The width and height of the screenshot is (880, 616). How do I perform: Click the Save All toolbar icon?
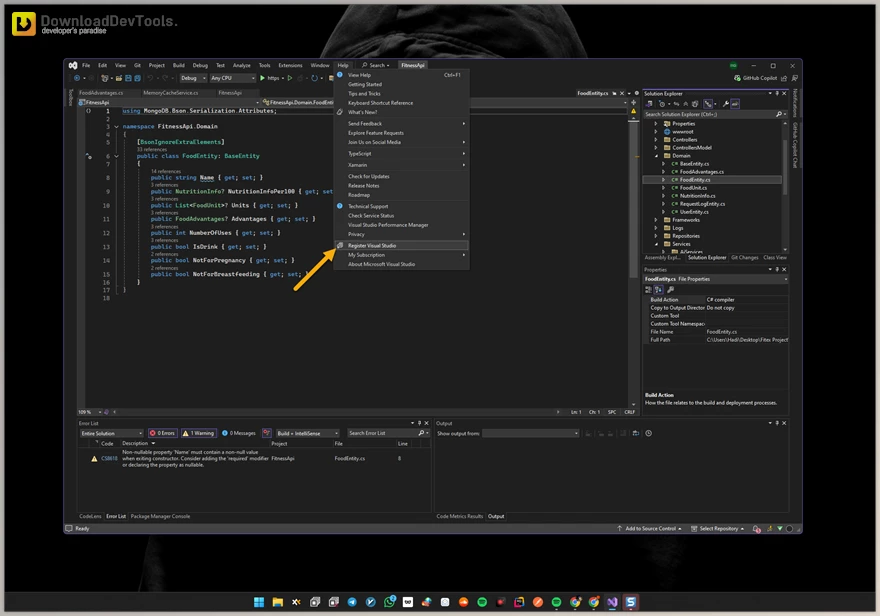[x=137, y=78]
